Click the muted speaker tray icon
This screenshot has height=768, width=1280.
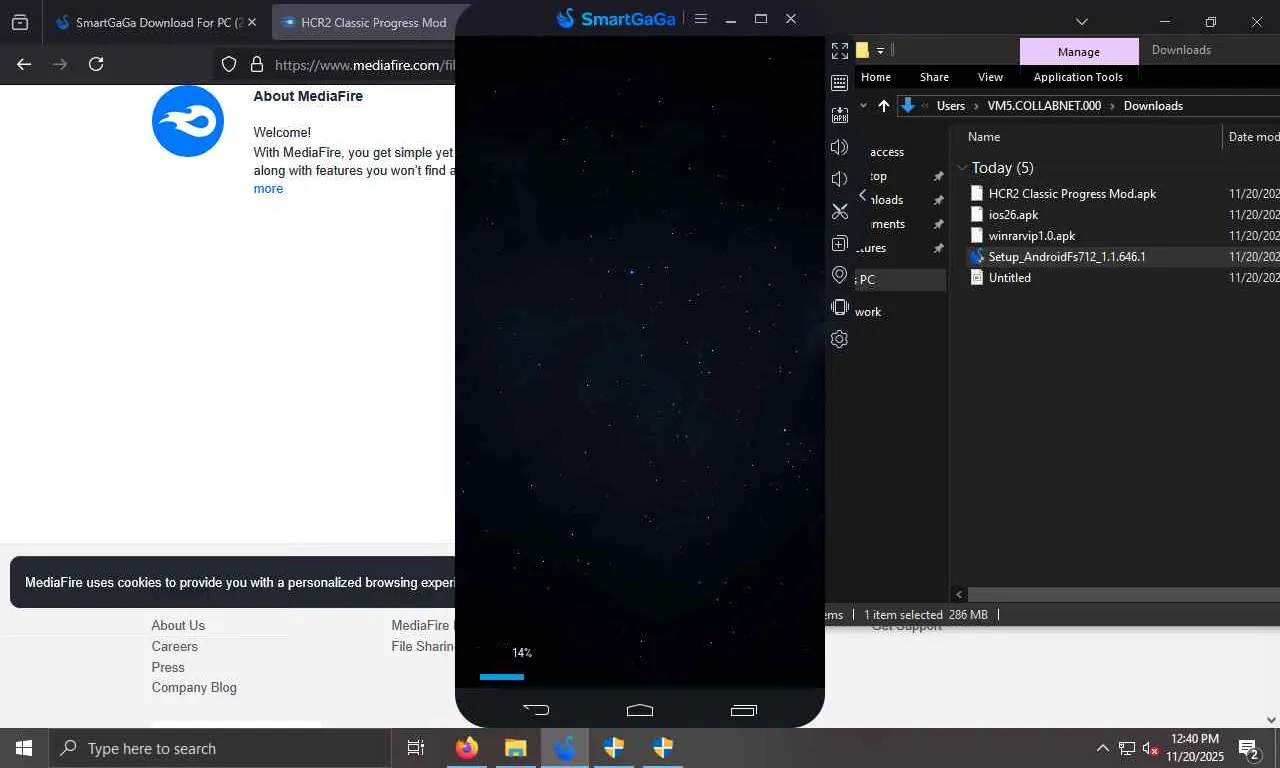click(1151, 748)
